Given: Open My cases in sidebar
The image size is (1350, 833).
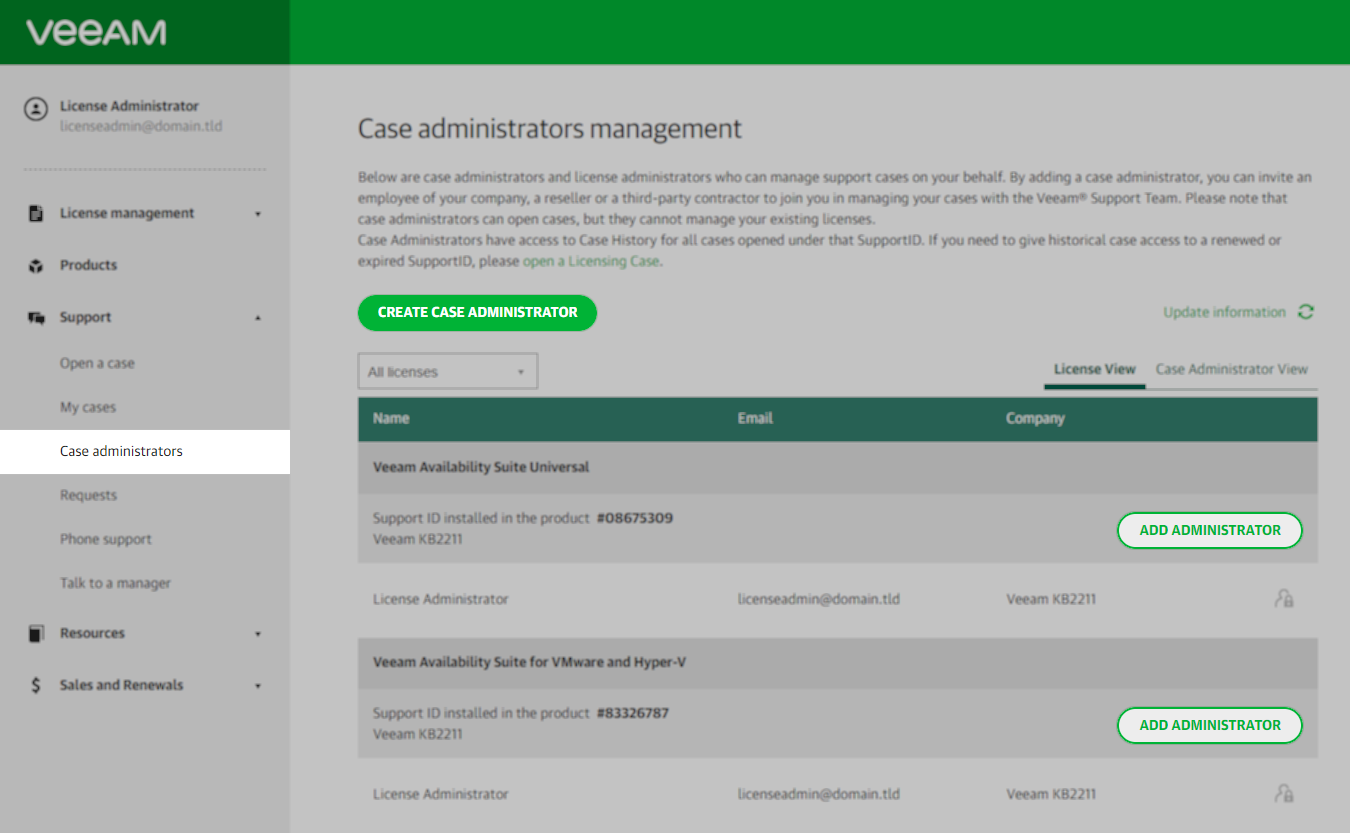Looking at the screenshot, I should [x=88, y=407].
